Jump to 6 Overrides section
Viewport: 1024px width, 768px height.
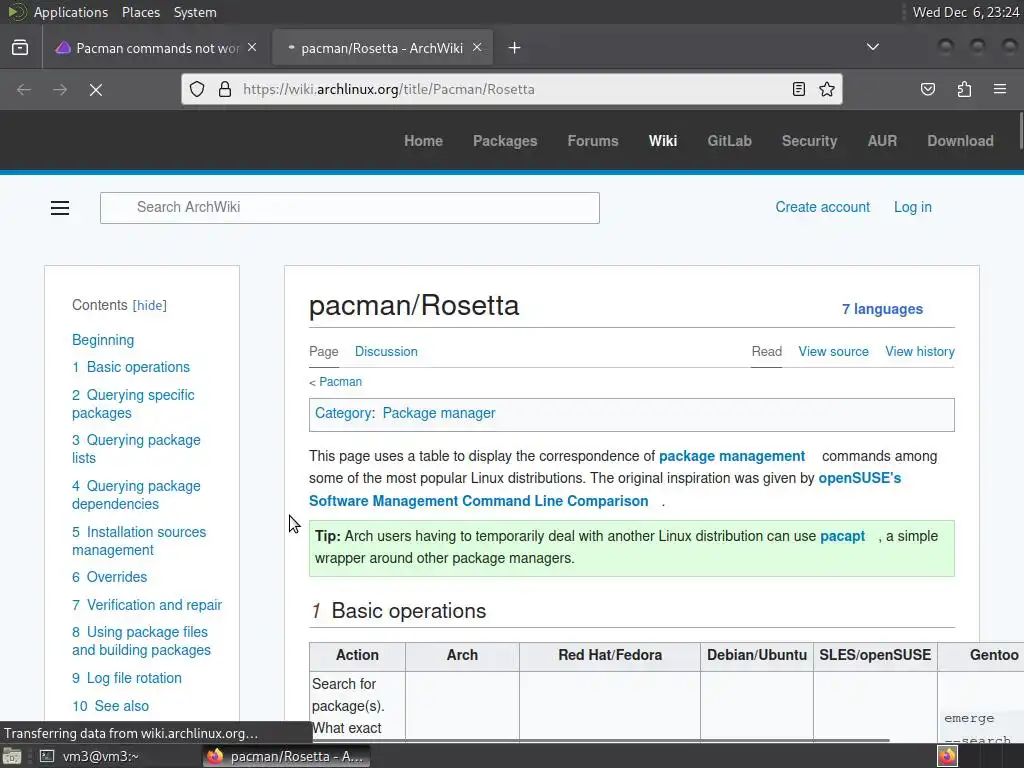pos(109,577)
